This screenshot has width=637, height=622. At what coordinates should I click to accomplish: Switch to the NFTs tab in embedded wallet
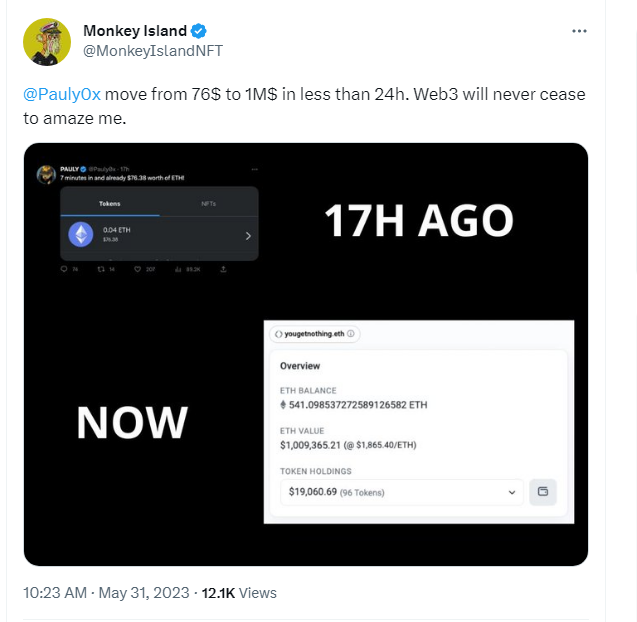pyautogui.click(x=208, y=204)
